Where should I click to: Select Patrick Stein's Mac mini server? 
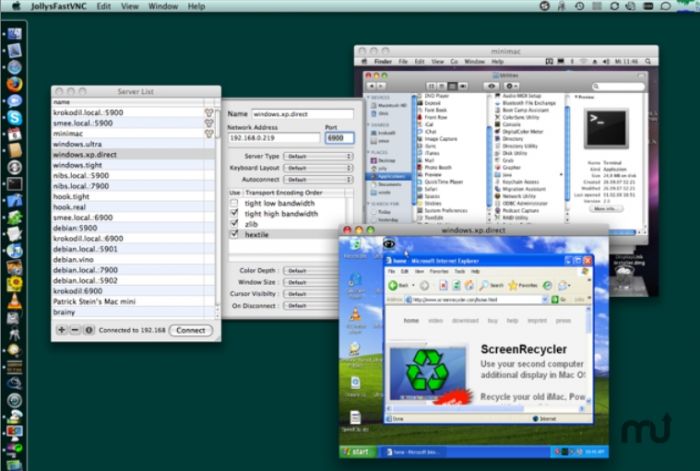[x=133, y=301]
